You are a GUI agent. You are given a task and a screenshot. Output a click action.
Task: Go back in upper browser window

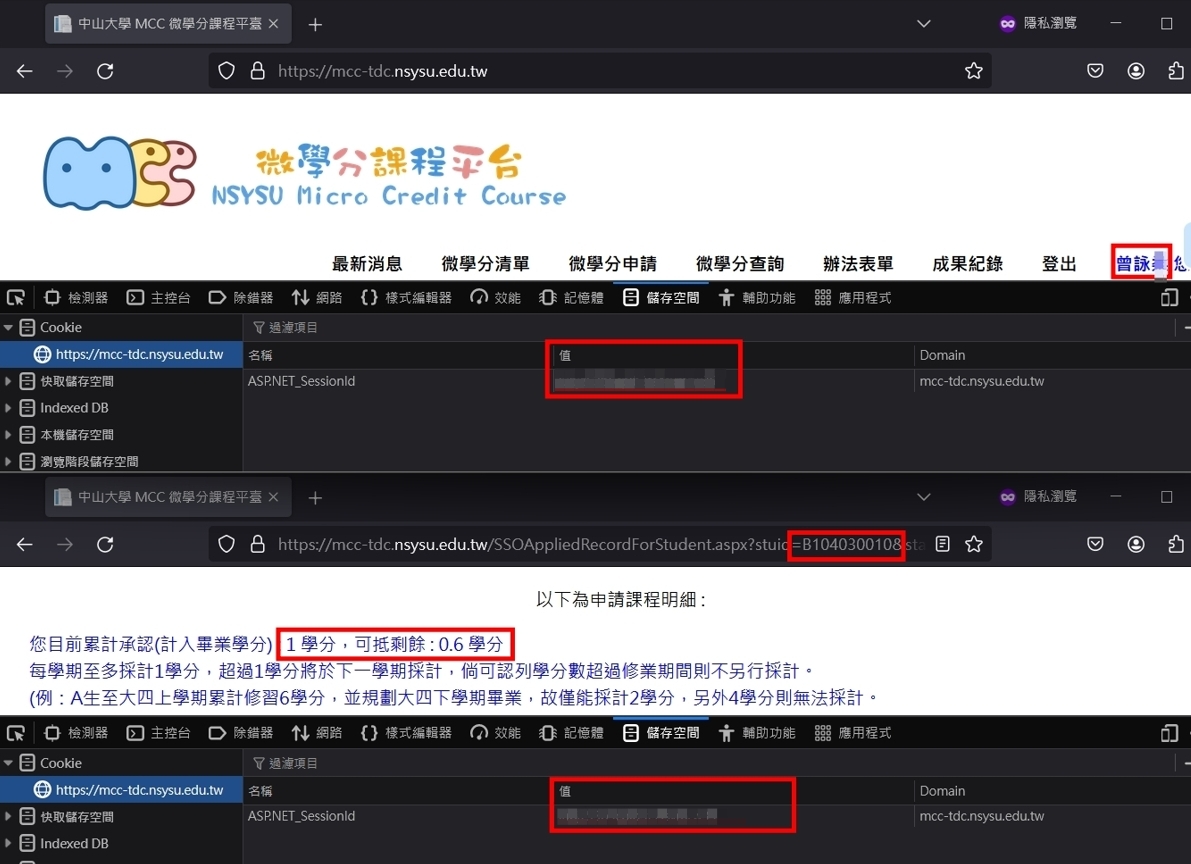pos(24,71)
